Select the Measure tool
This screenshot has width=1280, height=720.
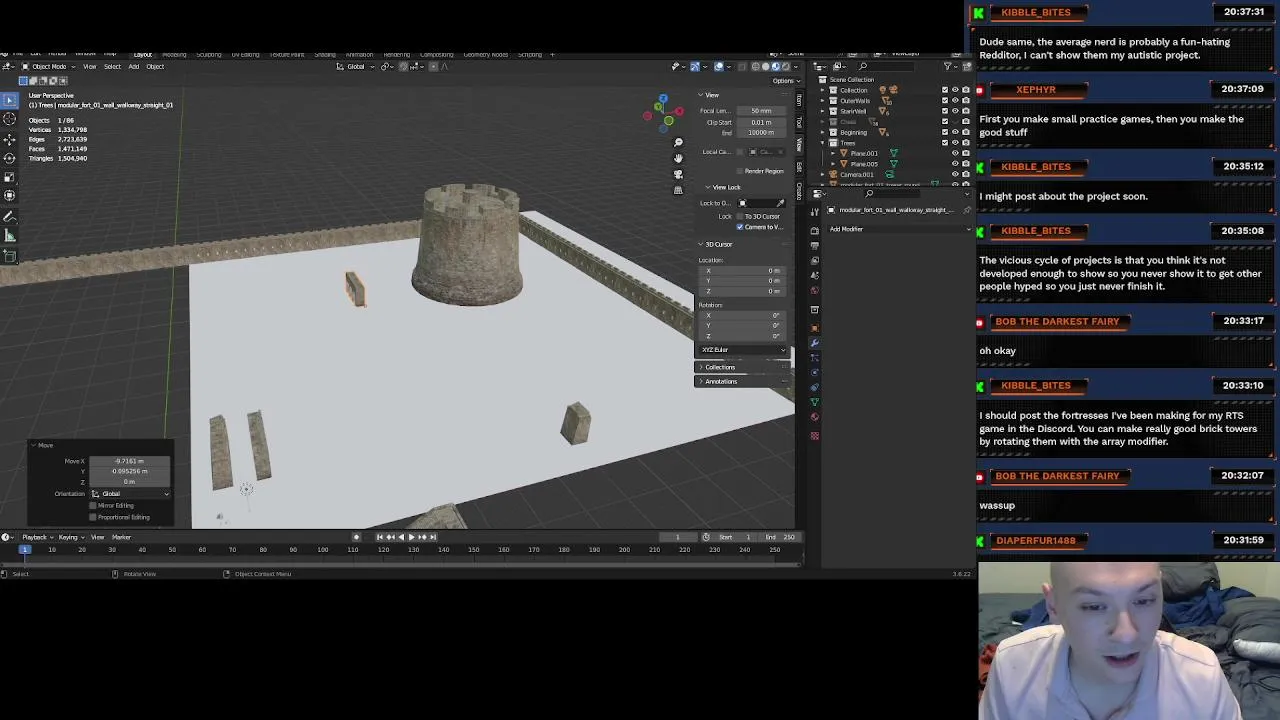coord(10,236)
